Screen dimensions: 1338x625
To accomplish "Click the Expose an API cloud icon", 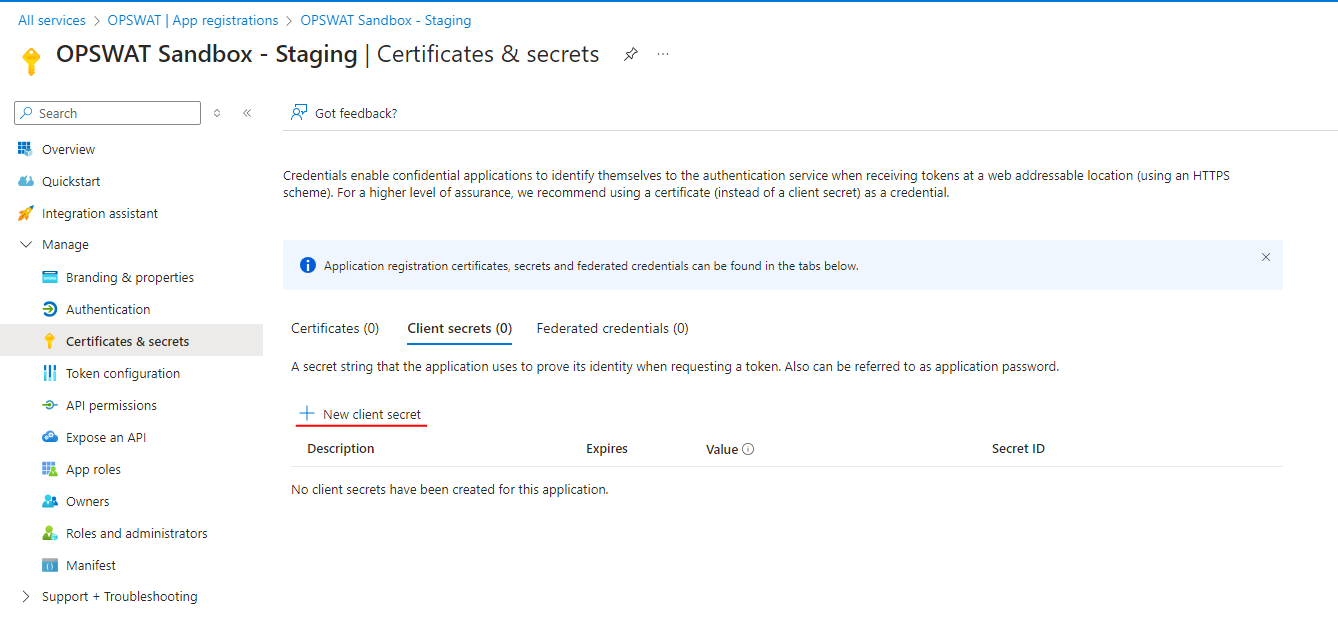I will (x=50, y=437).
